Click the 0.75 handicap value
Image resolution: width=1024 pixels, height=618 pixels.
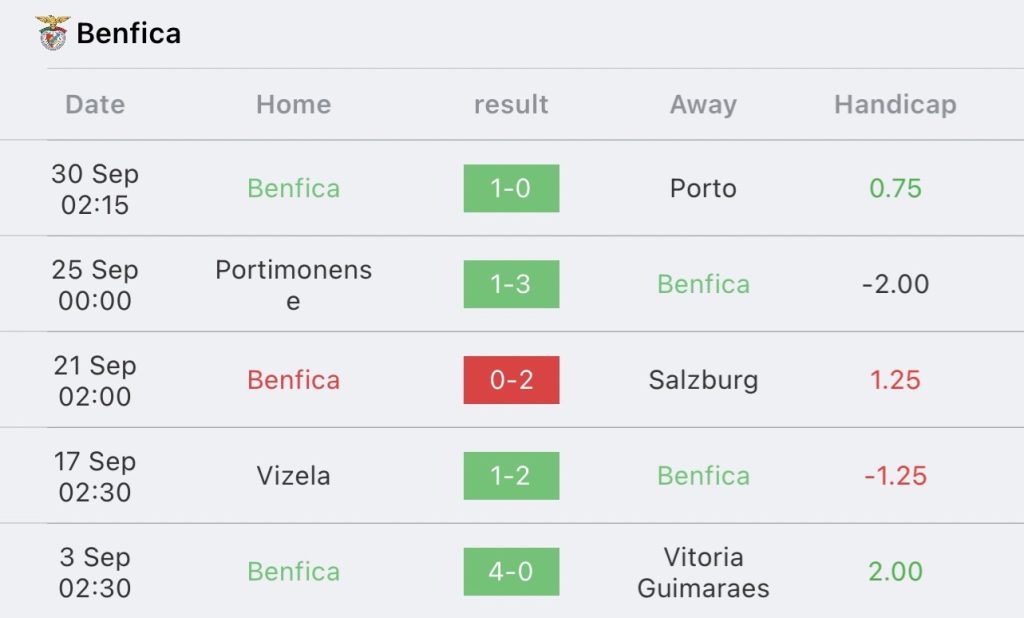click(x=895, y=188)
